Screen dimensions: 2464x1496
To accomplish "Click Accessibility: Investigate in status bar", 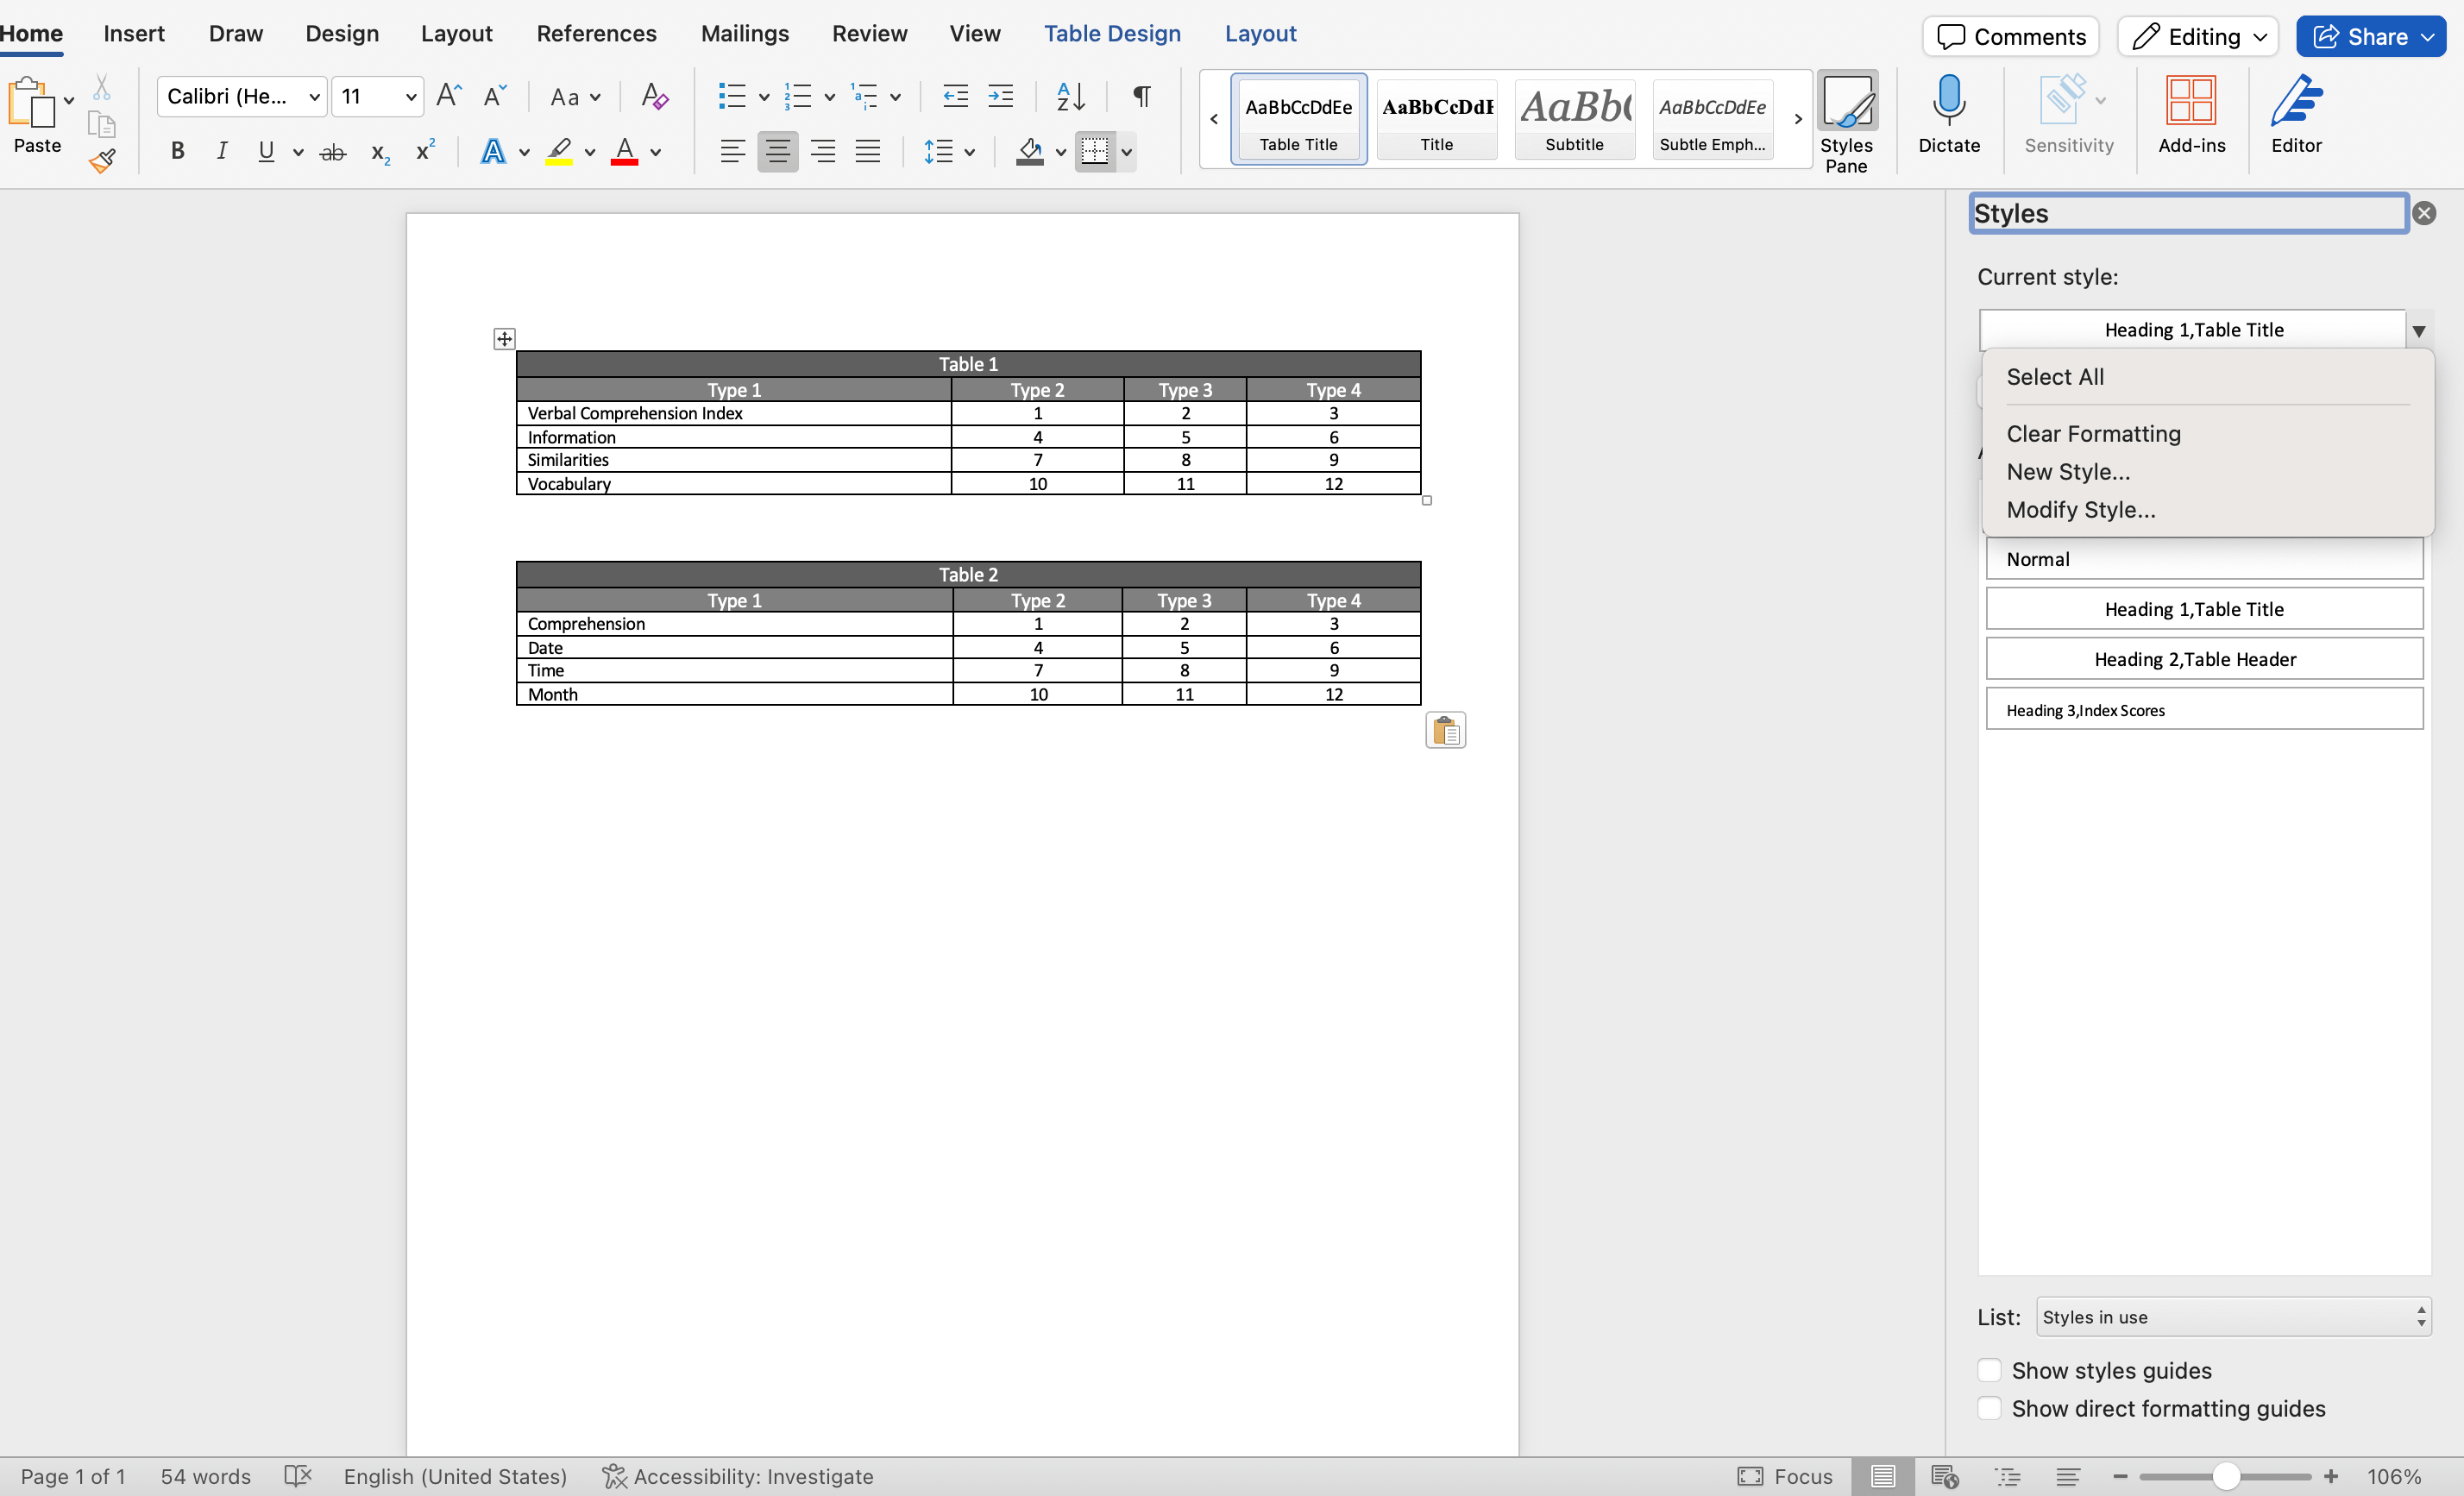I will [x=738, y=1476].
